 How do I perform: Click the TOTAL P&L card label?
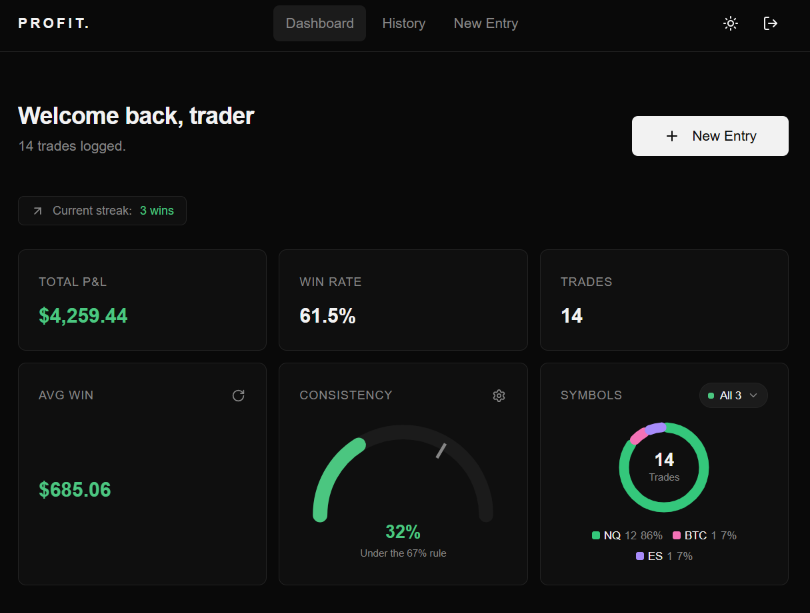(73, 282)
